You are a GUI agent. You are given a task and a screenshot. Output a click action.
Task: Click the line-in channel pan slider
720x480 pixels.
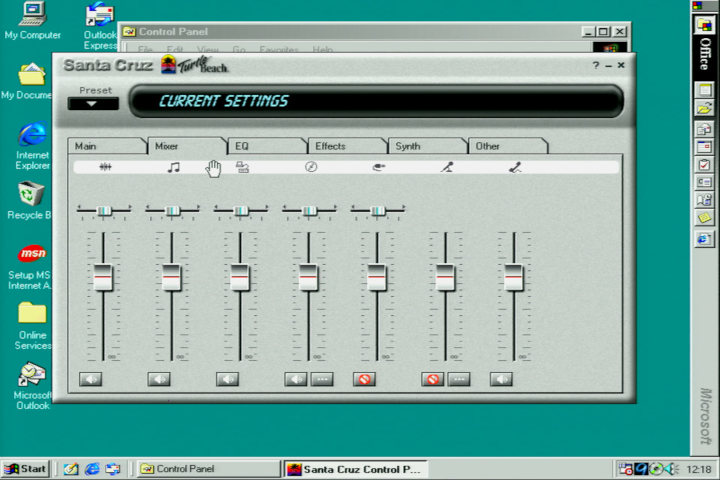(378, 210)
